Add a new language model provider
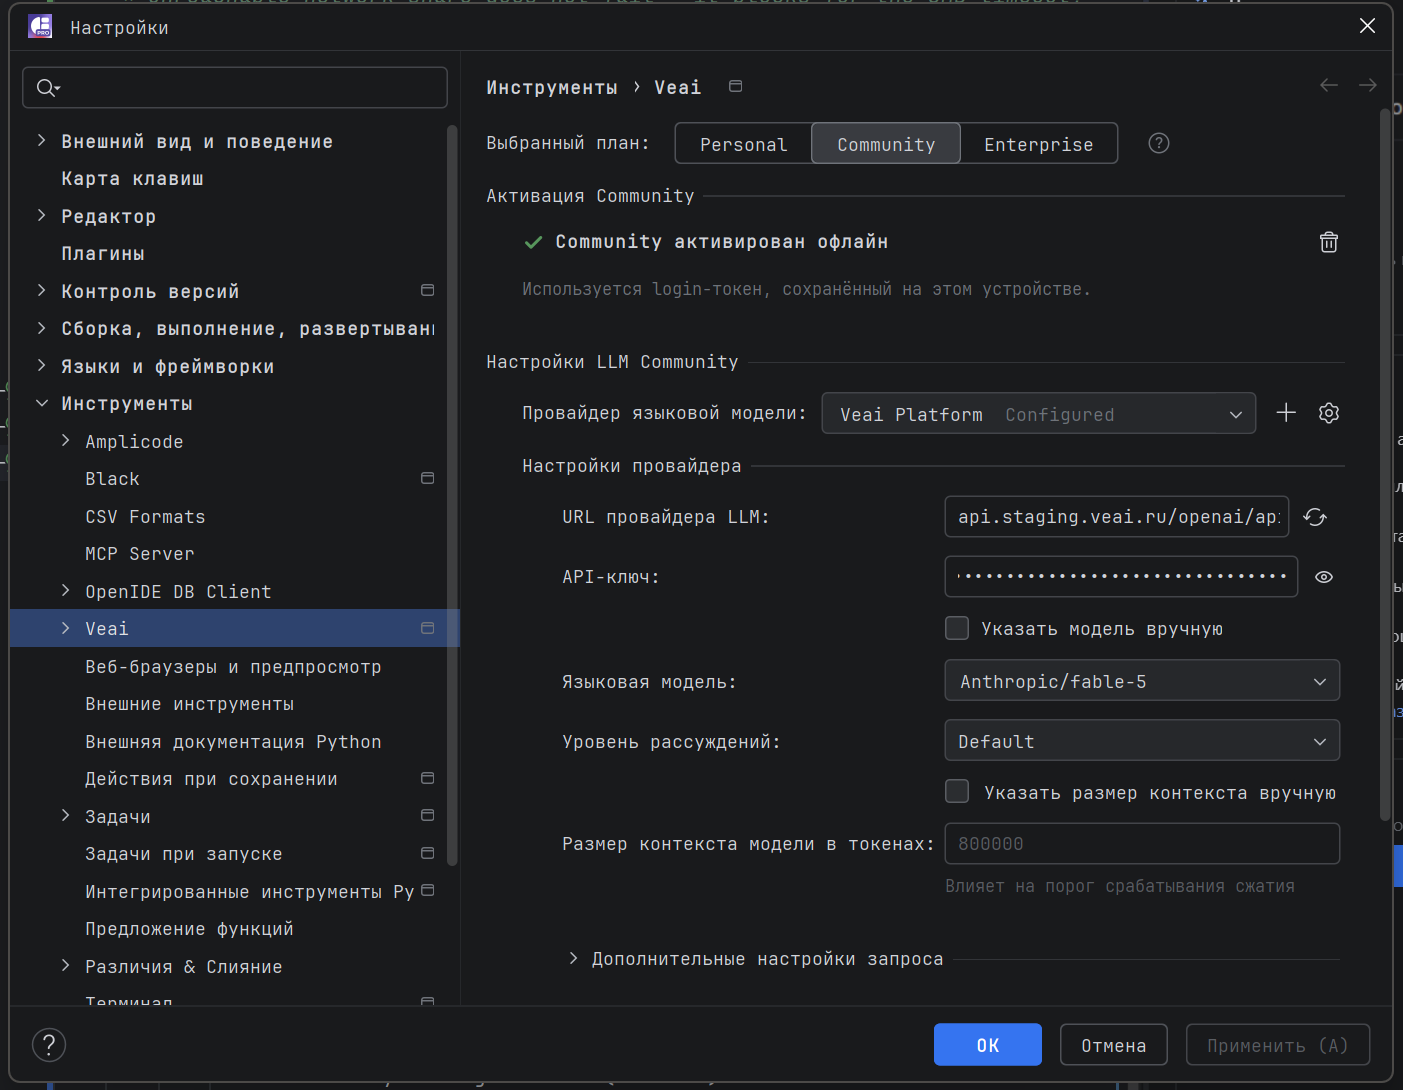The width and height of the screenshot is (1403, 1090). point(1286,413)
